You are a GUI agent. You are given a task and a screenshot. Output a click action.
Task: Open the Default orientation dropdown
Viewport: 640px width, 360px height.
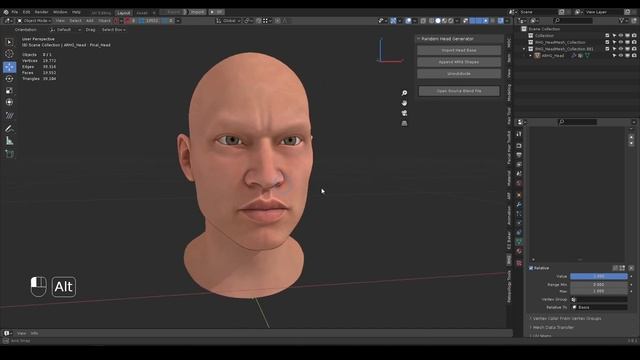tap(65, 30)
